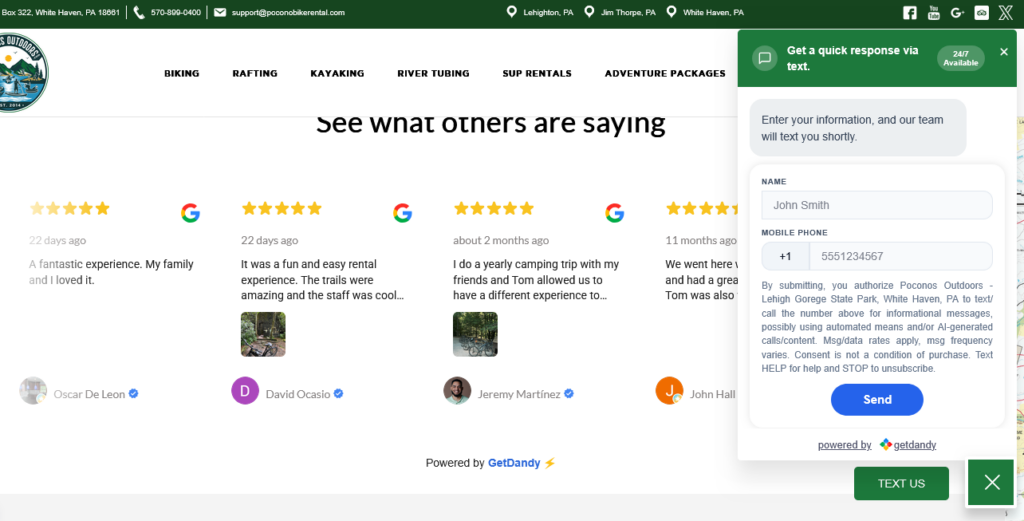The image size is (1024, 521).
Task: Click the 'about 2 months ago' timestamp
Action: coord(501,240)
